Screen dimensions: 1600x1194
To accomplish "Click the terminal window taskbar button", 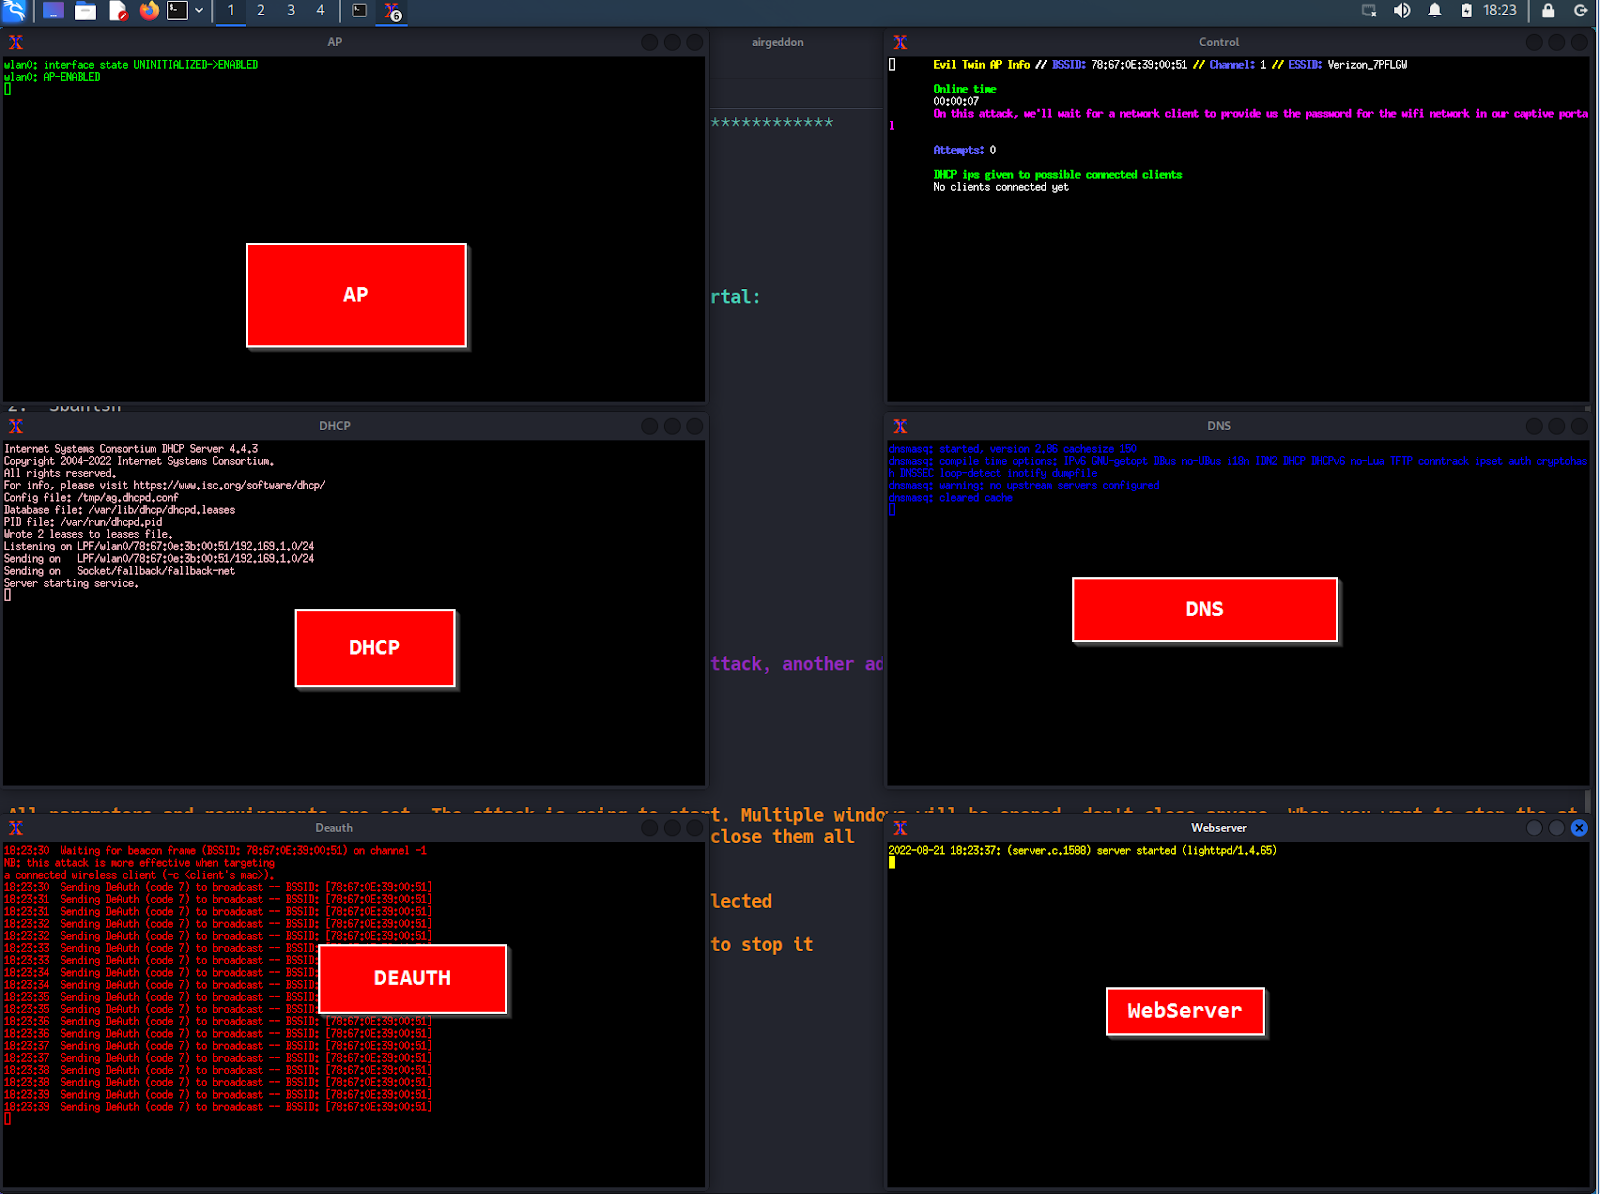I will (x=360, y=11).
